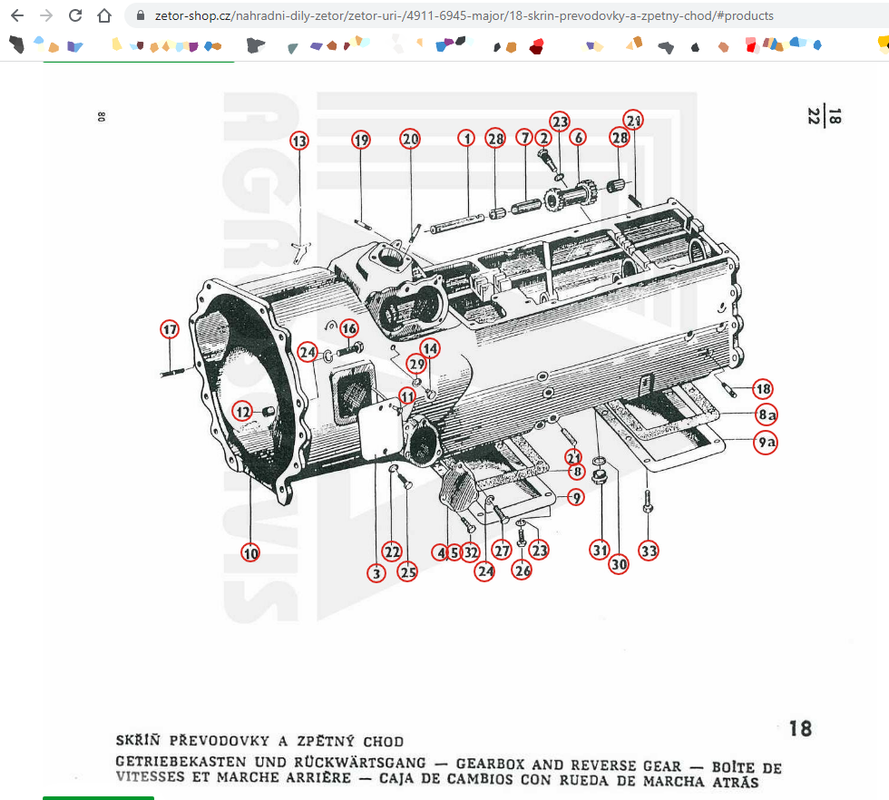Click the 'GEARBOX AND REVERSE GEAR' caption text
Viewport: 889px width, 800px height.
point(569,765)
